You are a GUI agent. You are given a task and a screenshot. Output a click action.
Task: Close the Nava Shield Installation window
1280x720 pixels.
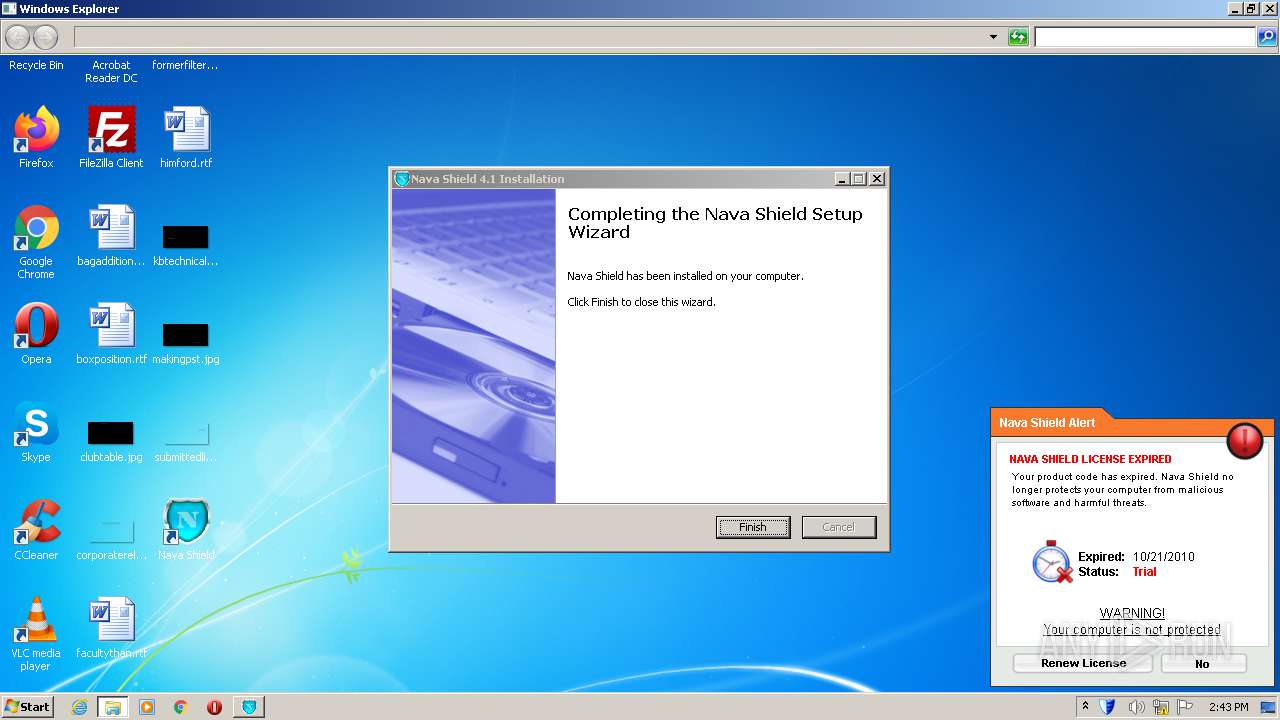coord(877,179)
